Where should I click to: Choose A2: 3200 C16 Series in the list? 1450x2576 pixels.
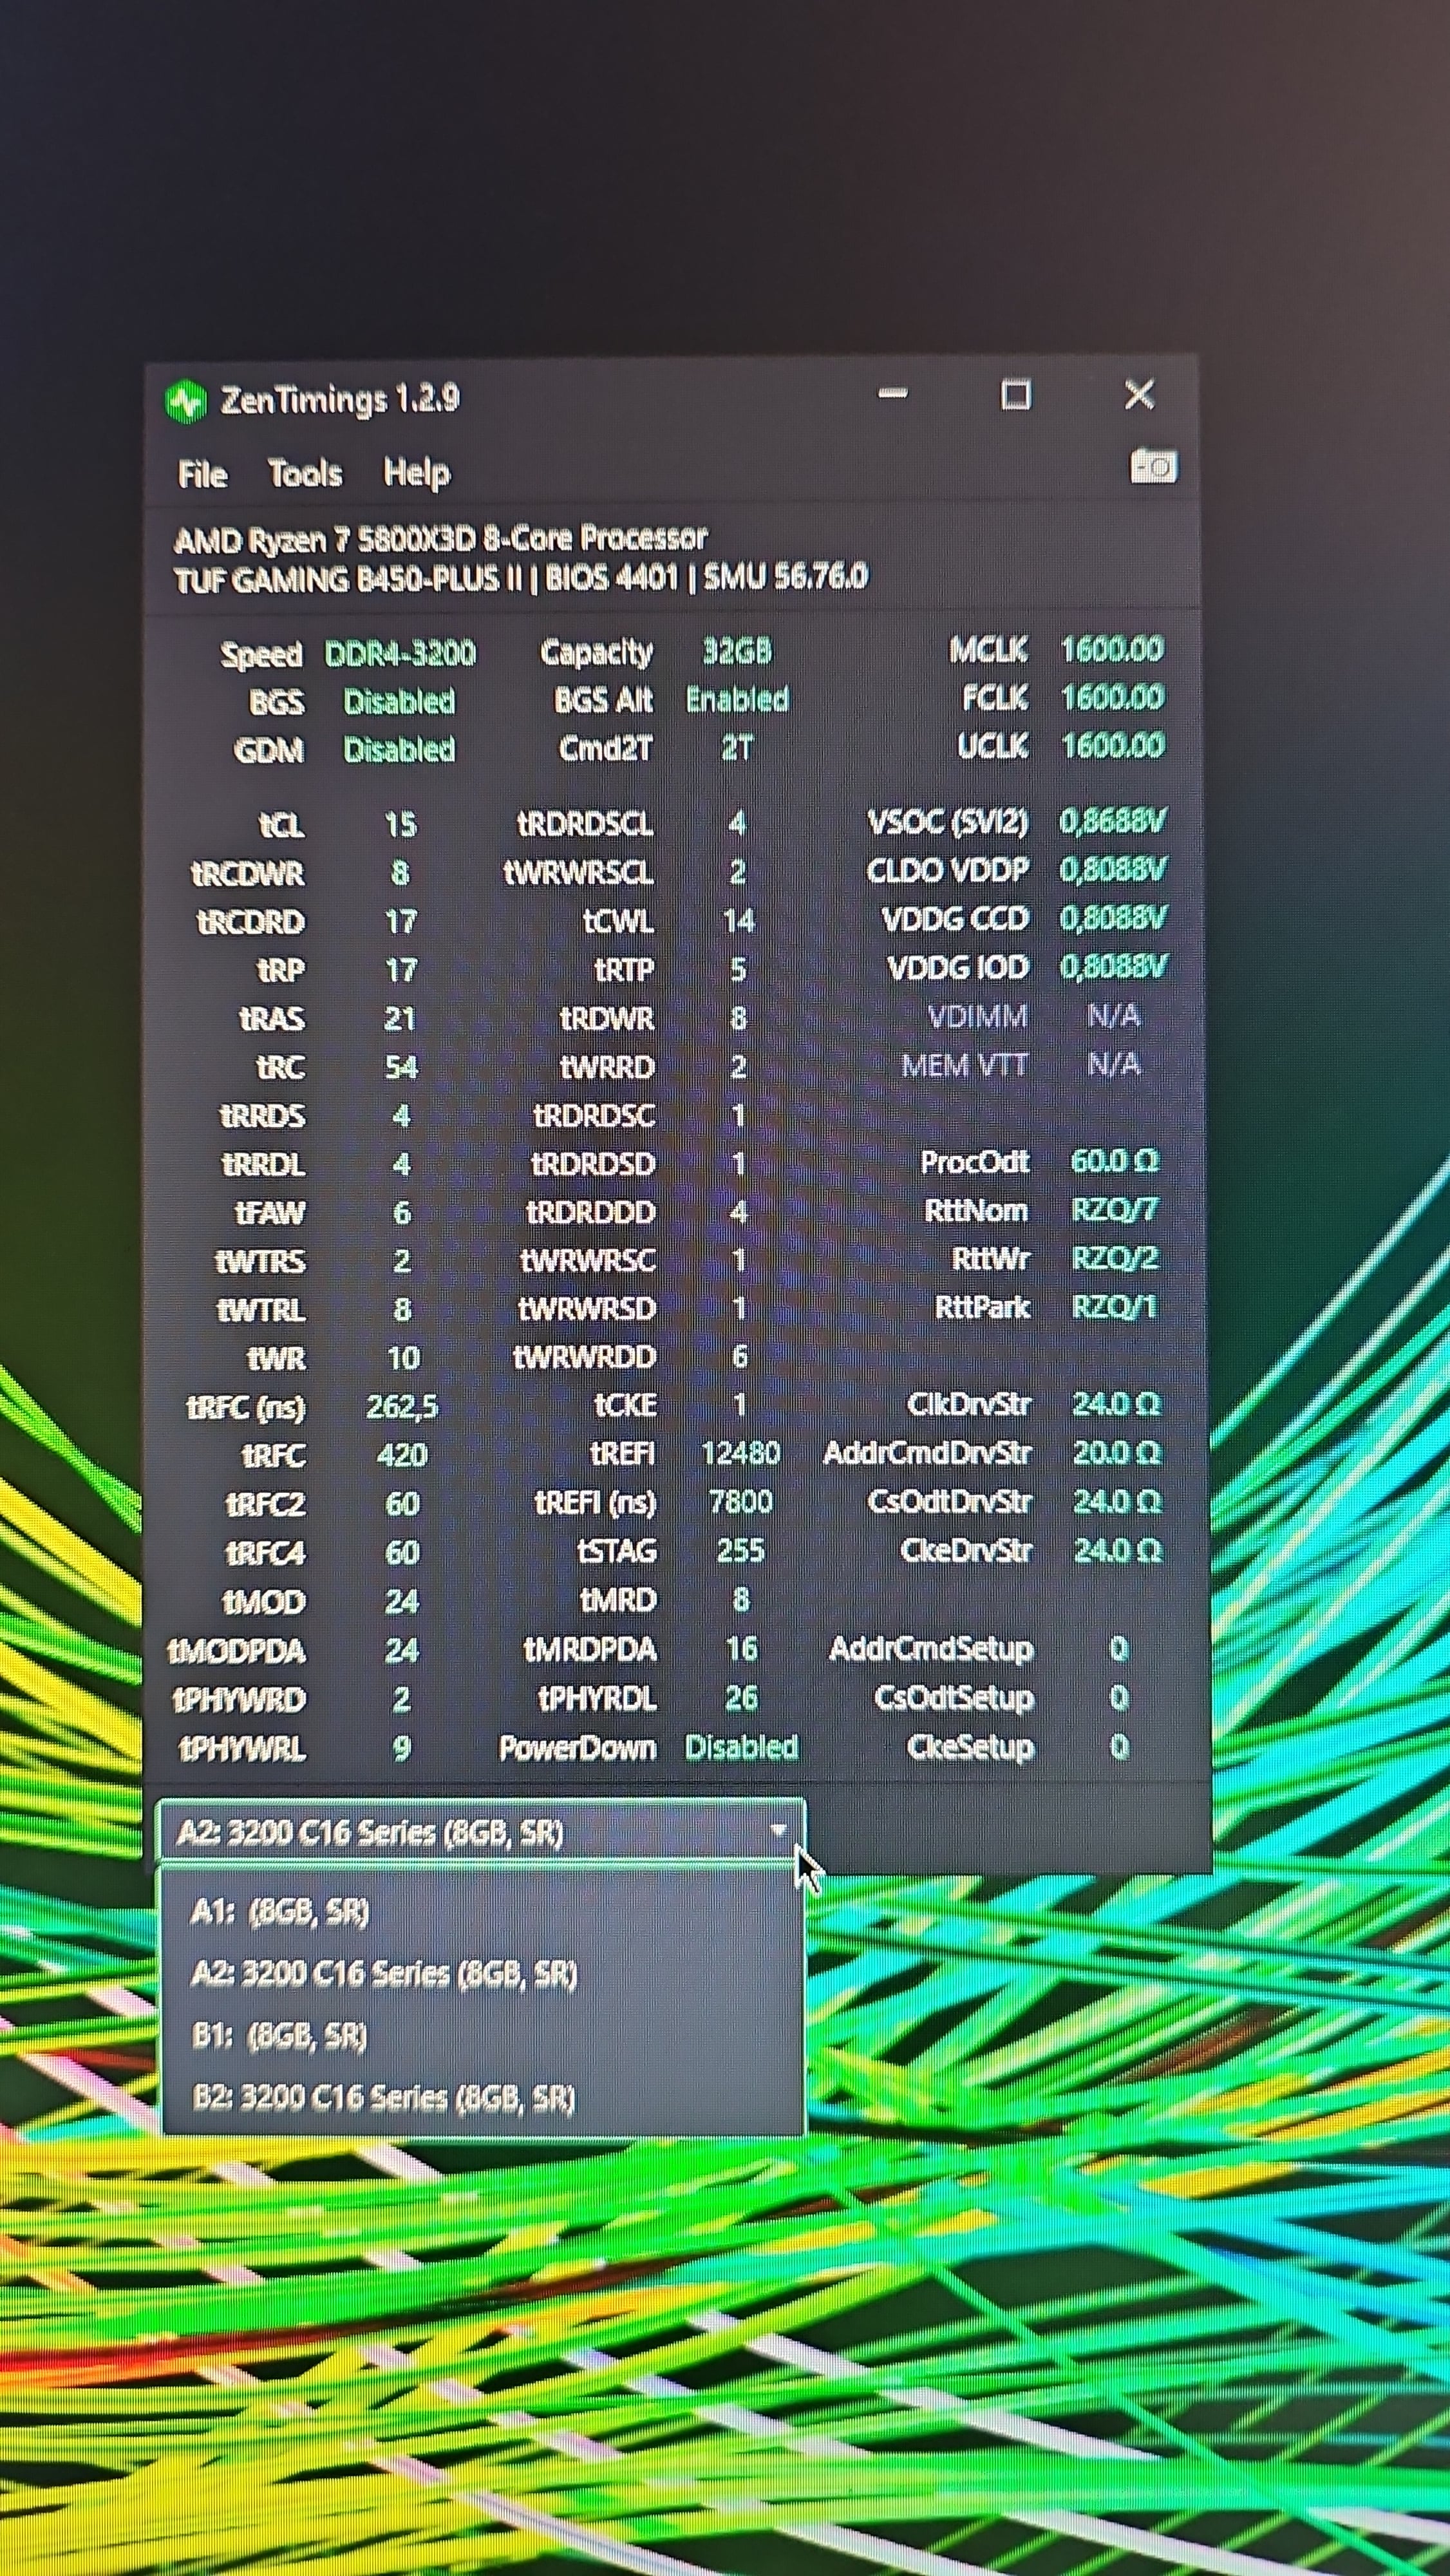[x=482, y=1973]
